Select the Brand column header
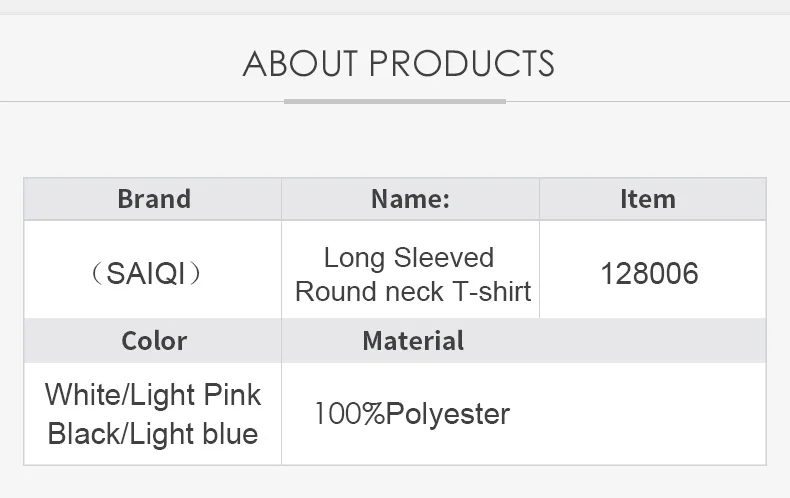This screenshot has width=790, height=498. [x=153, y=199]
